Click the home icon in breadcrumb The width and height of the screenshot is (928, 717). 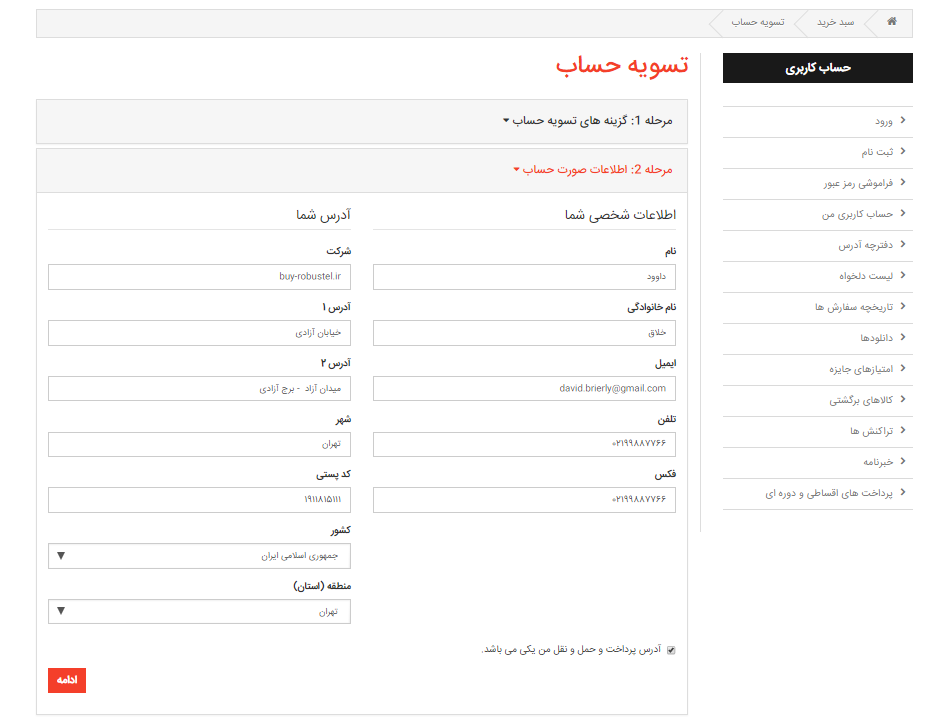pos(892,22)
